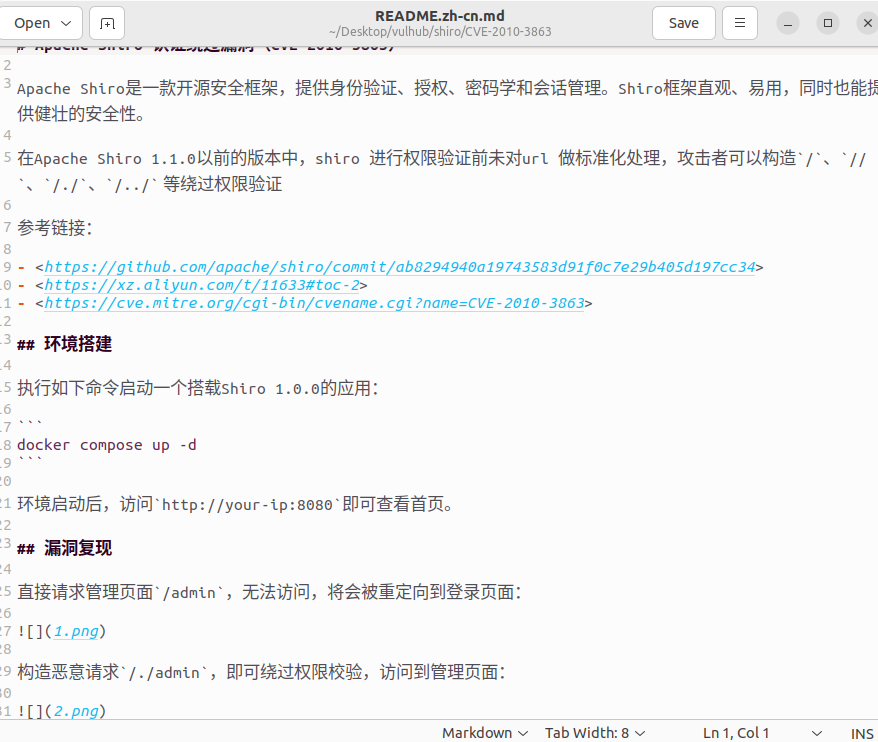The image size is (878, 742).
Task: Create a new document tab icon
Action: pos(107,23)
